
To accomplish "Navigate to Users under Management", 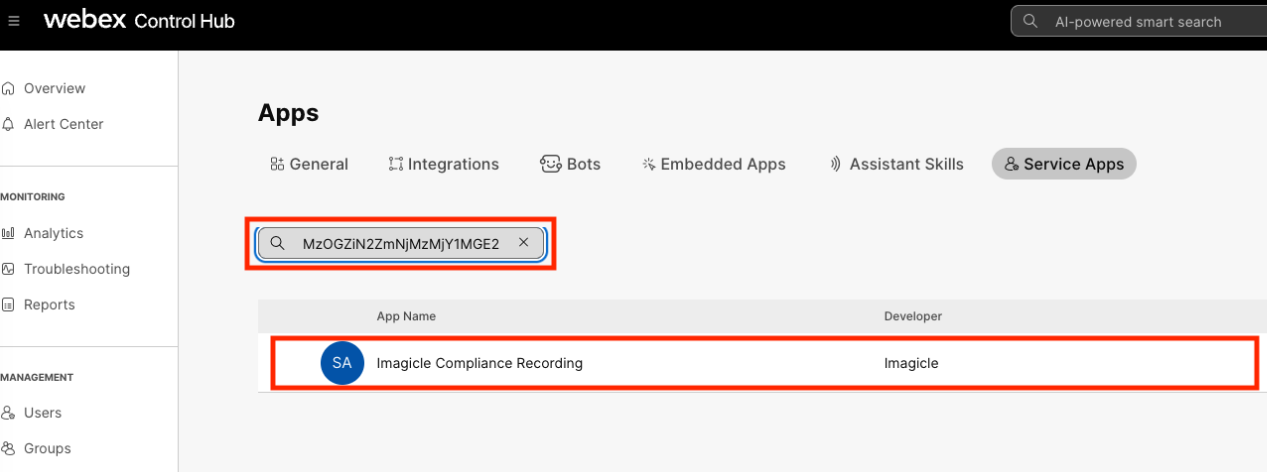I will point(42,413).
